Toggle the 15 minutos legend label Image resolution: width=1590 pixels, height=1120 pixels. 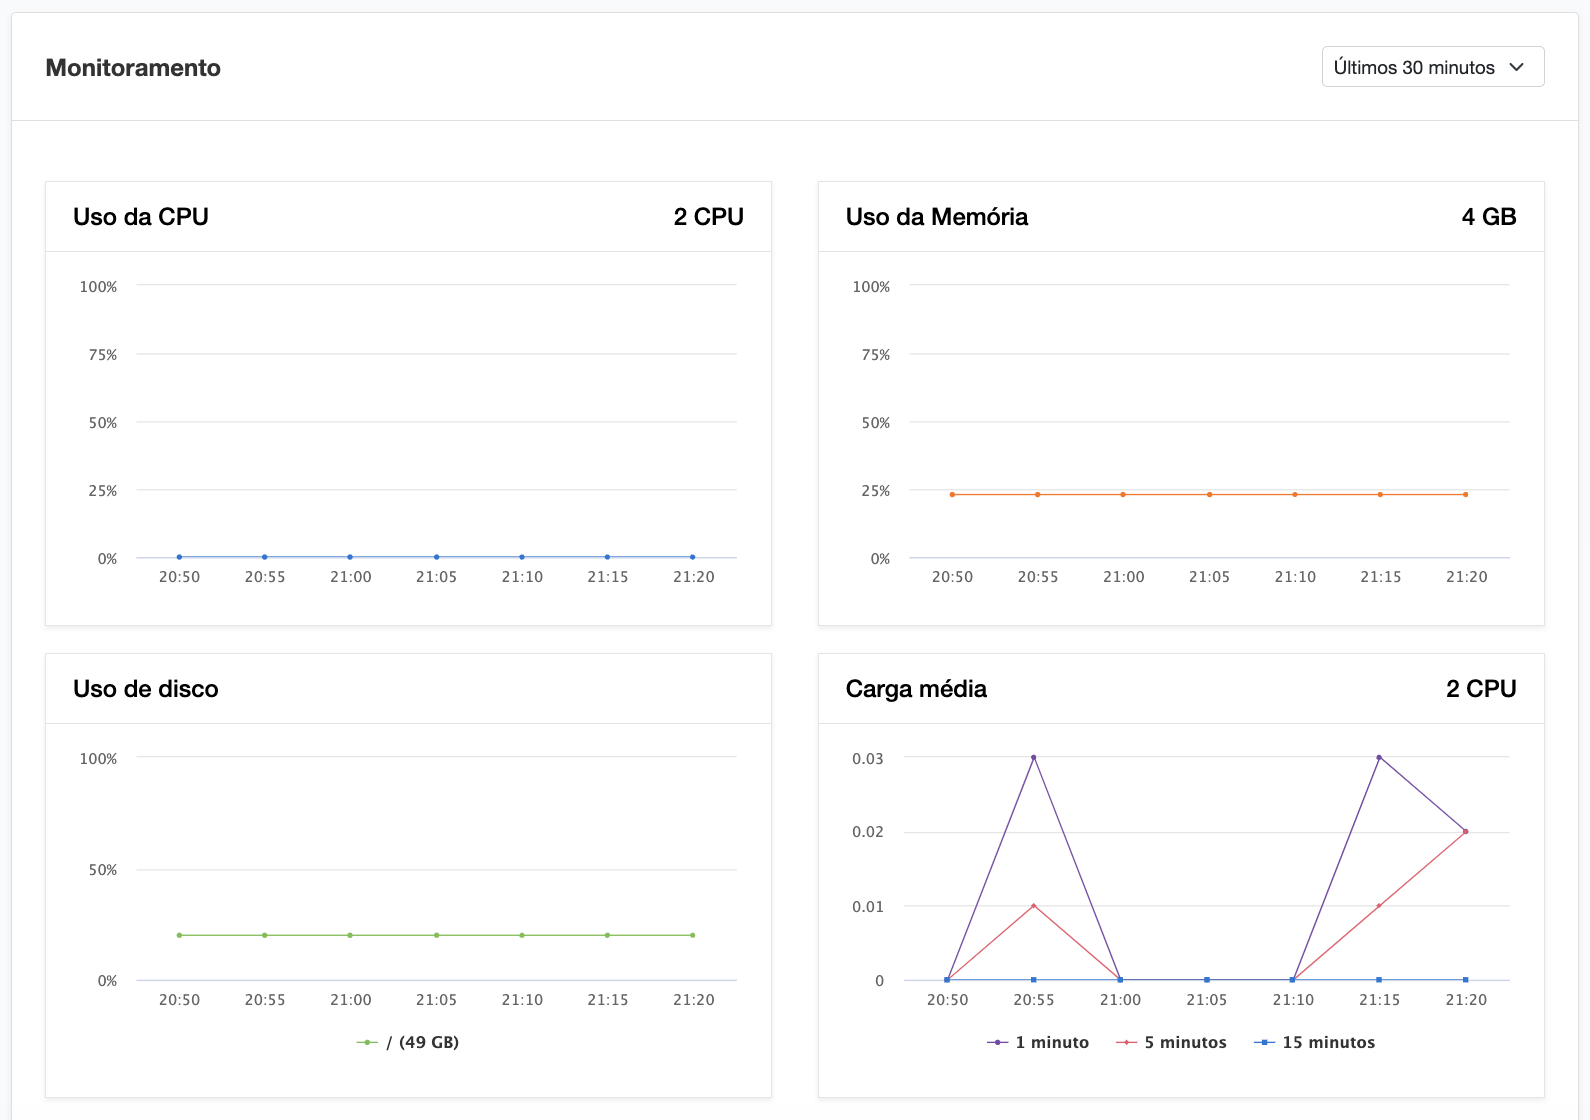(1328, 1042)
